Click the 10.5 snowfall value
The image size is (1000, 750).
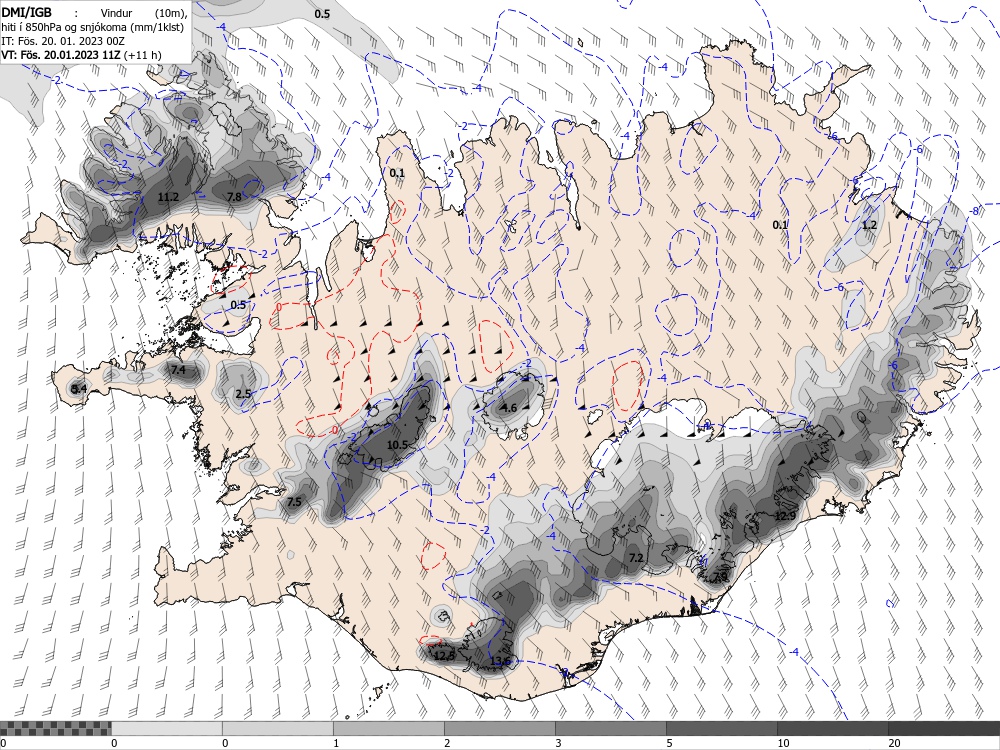(397, 445)
